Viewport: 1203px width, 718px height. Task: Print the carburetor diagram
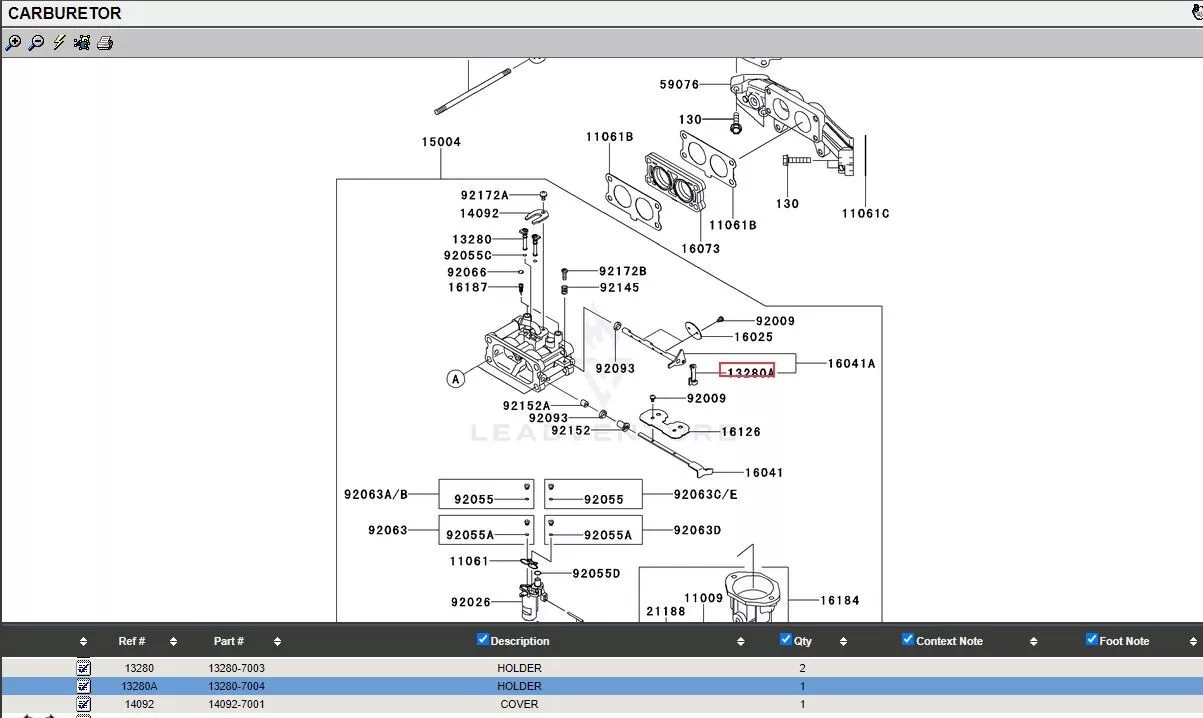coord(105,43)
